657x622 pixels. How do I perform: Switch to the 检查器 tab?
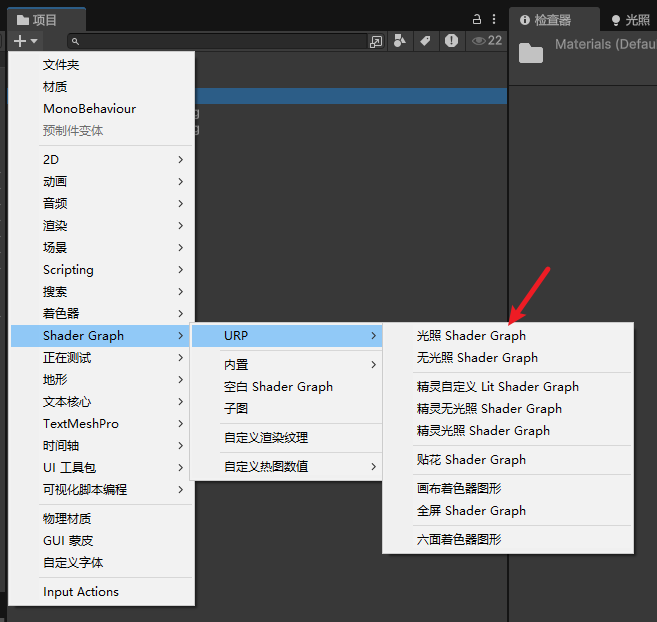point(554,20)
